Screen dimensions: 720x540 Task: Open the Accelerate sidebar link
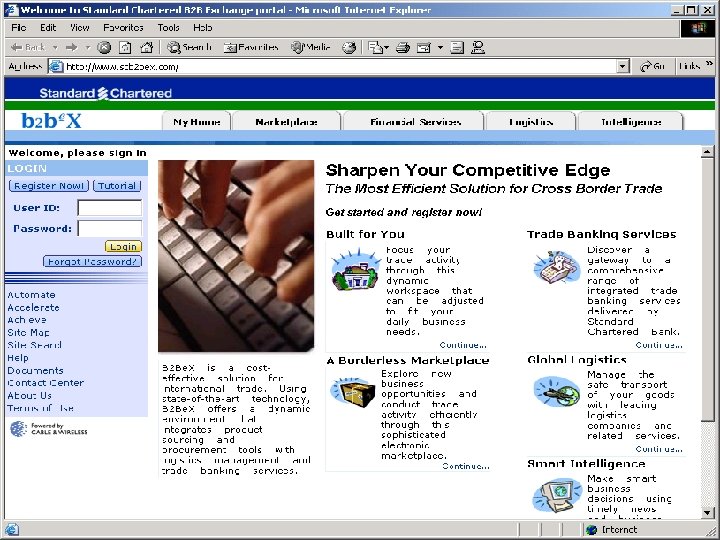click(x=33, y=307)
